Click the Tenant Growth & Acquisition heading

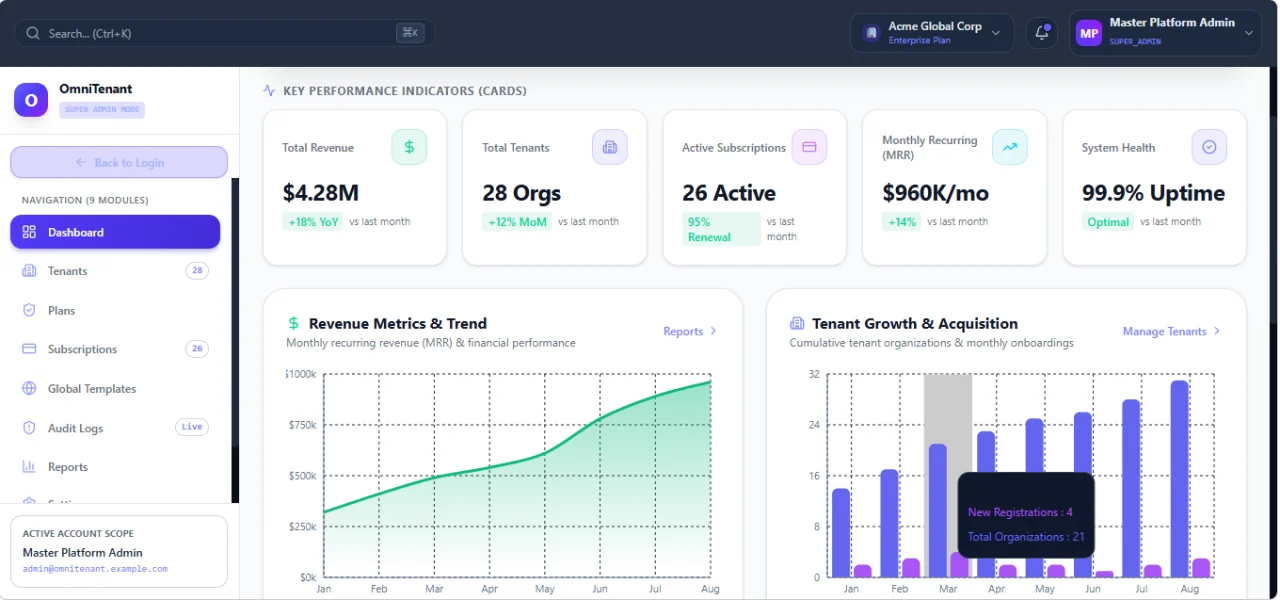click(915, 323)
